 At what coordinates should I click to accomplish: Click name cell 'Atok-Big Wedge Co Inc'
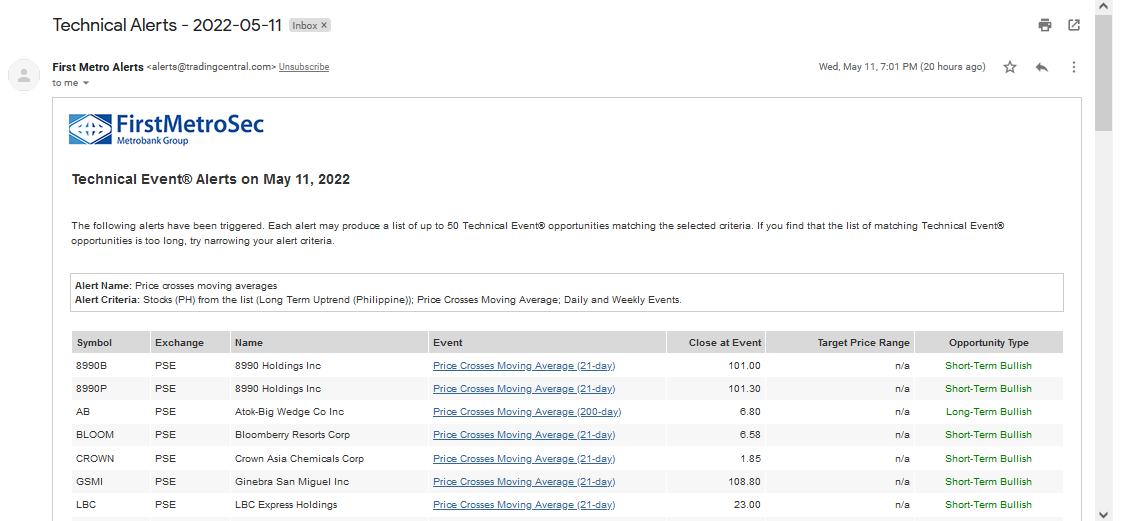[x=290, y=412]
